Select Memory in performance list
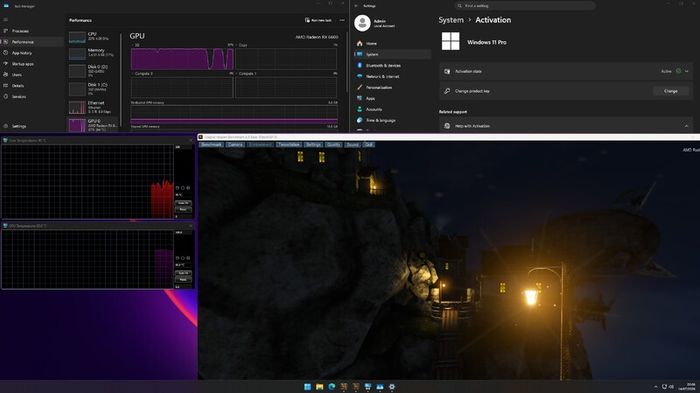Screen dimensions: 700x393 point(93,53)
